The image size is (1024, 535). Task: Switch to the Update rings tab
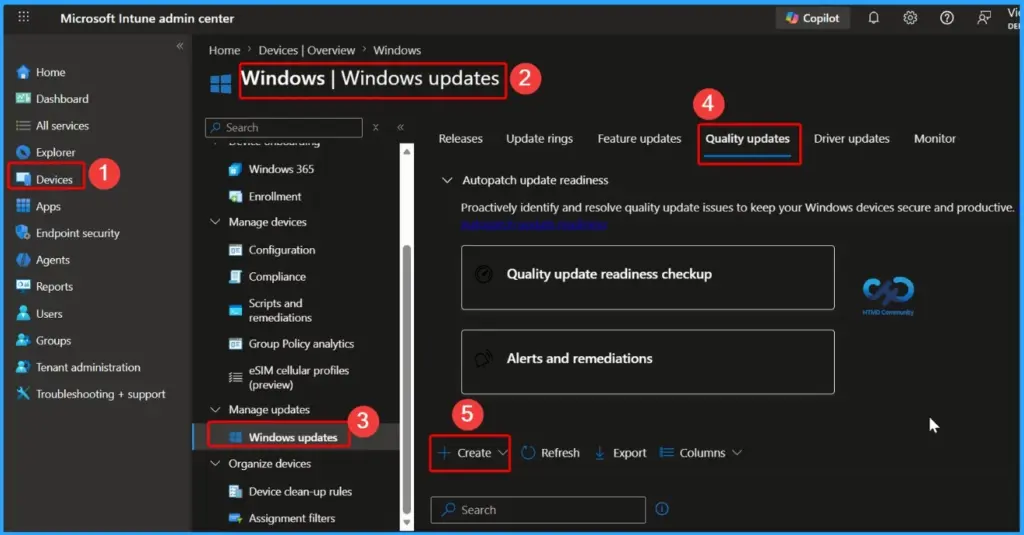tap(539, 138)
